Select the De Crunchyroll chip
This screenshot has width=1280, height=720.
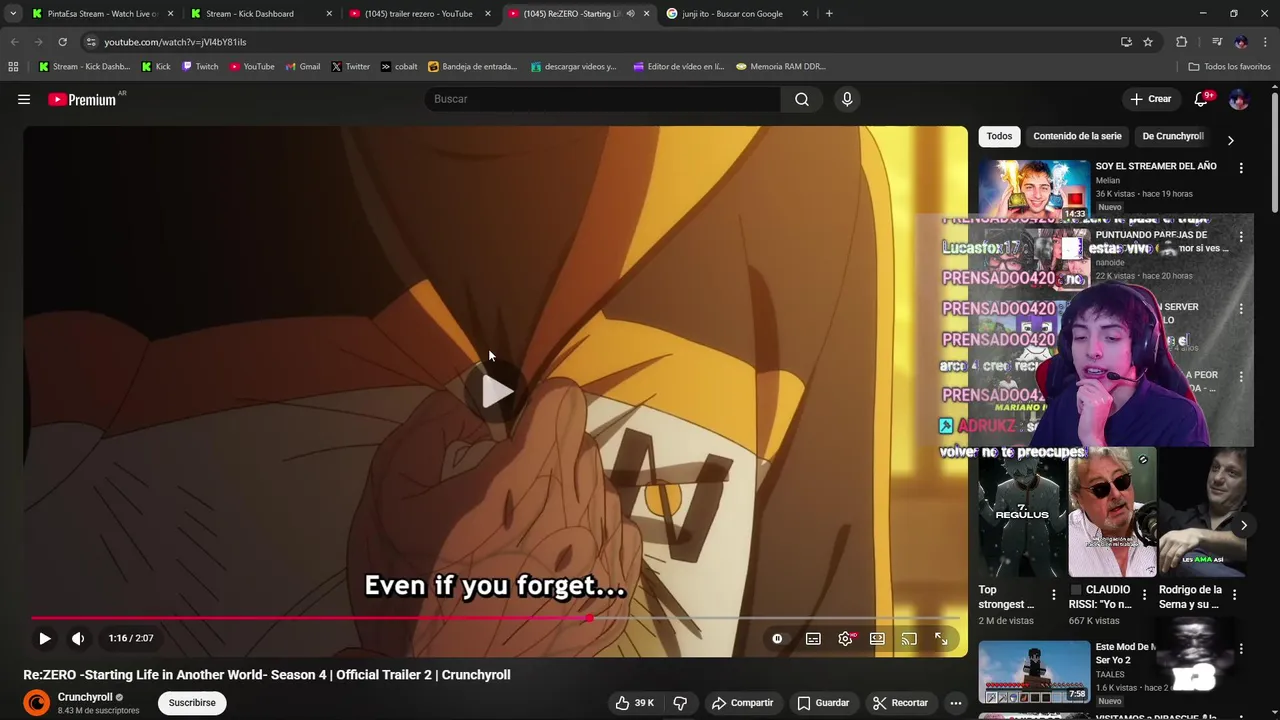1172,136
